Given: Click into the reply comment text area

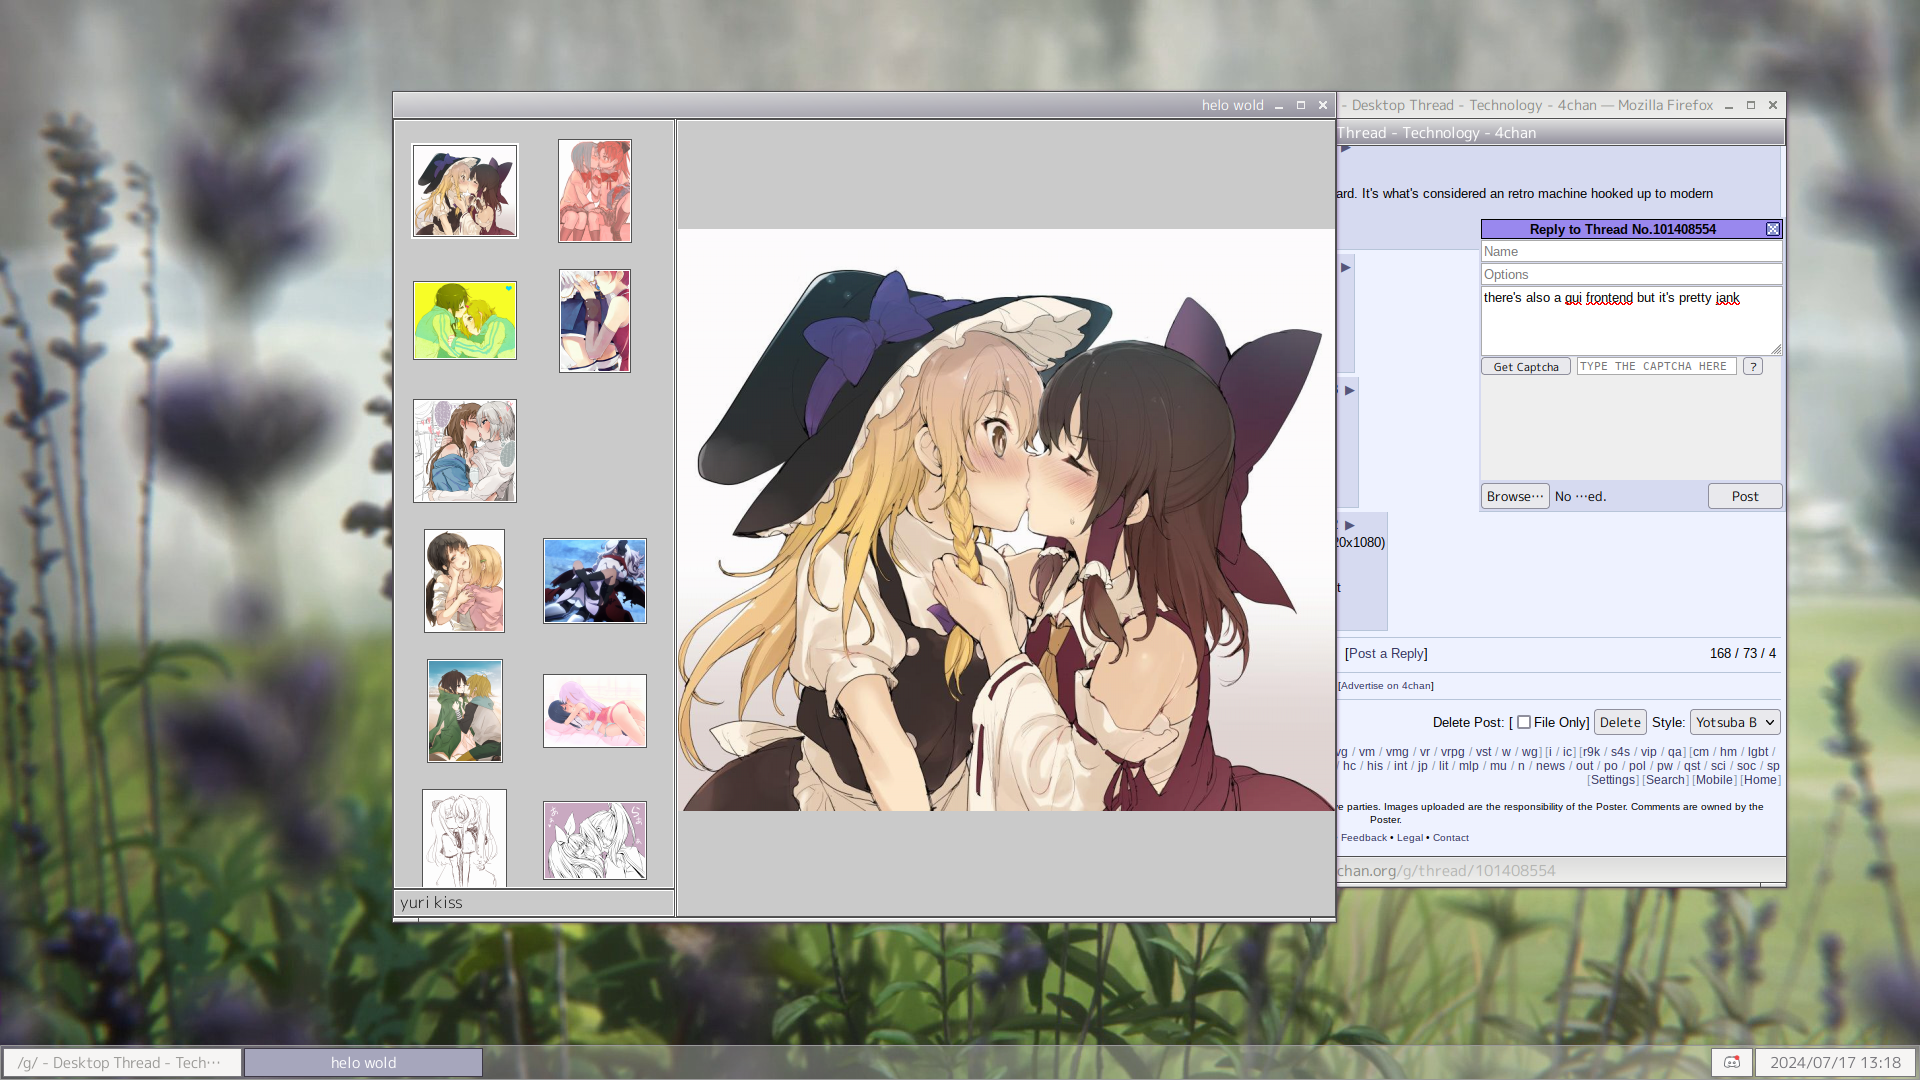Looking at the screenshot, I should click(x=1631, y=321).
